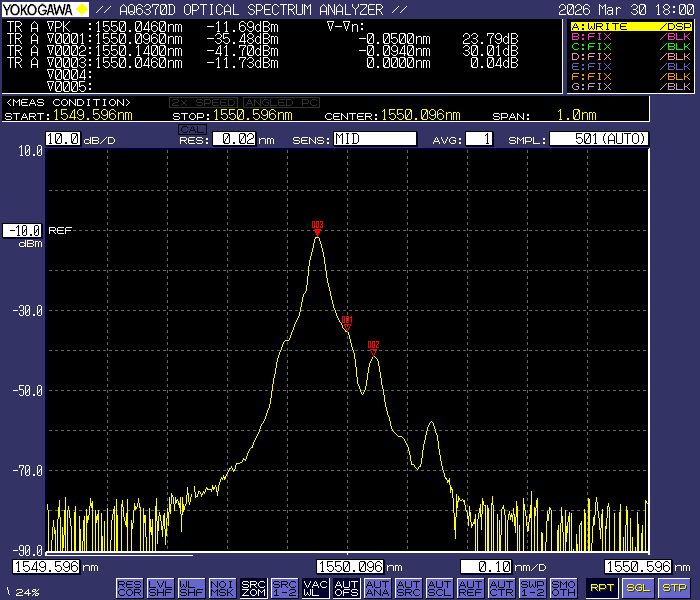The height and width of the screenshot is (600, 700).
Task: Toggle the AUT CTR auto center icon
Action: [x=501, y=588]
